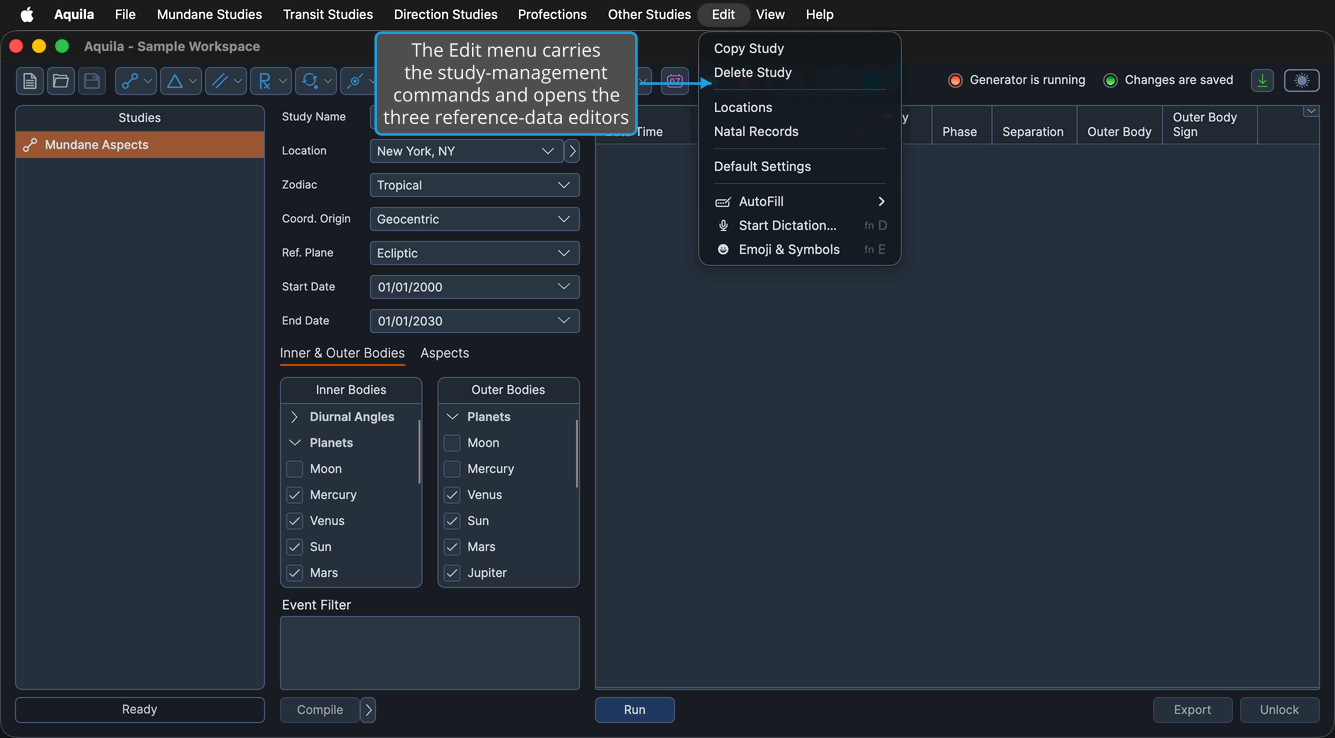The height and width of the screenshot is (738, 1335).
Task: Uncheck Venus in the Inner Bodies list
Action: pos(295,521)
